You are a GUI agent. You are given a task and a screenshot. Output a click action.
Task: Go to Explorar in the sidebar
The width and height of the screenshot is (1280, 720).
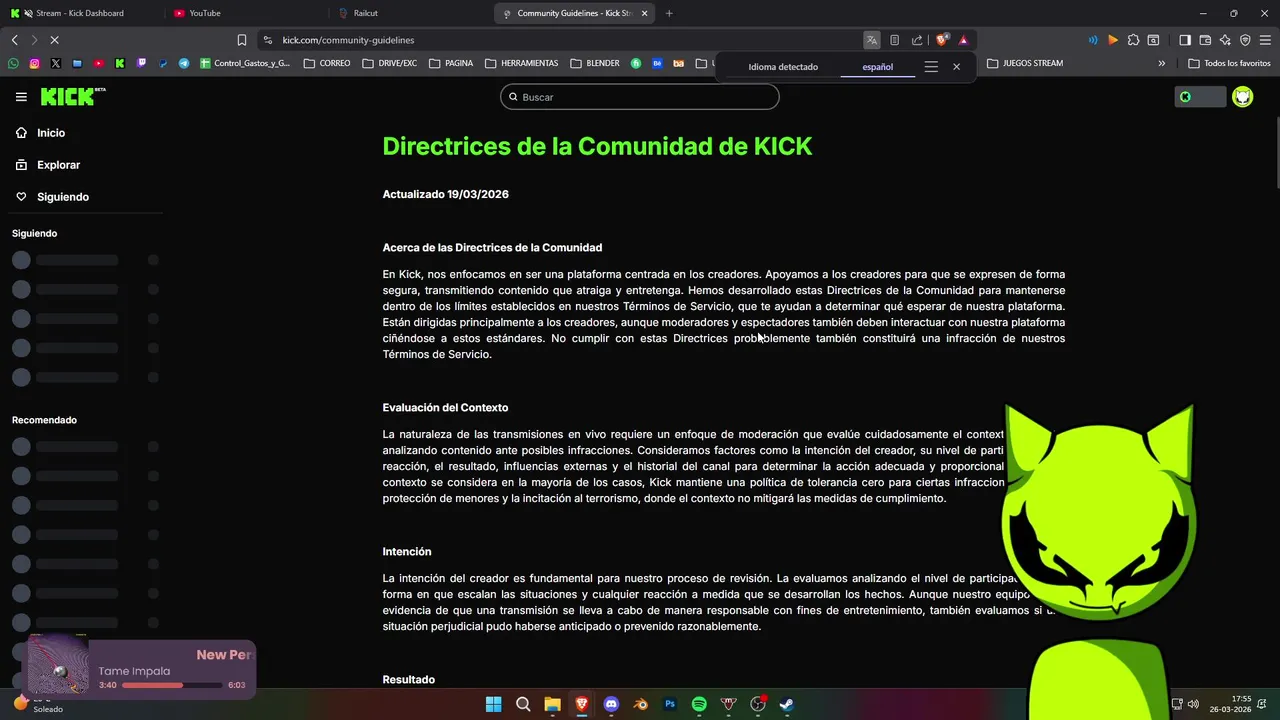click(47, 165)
